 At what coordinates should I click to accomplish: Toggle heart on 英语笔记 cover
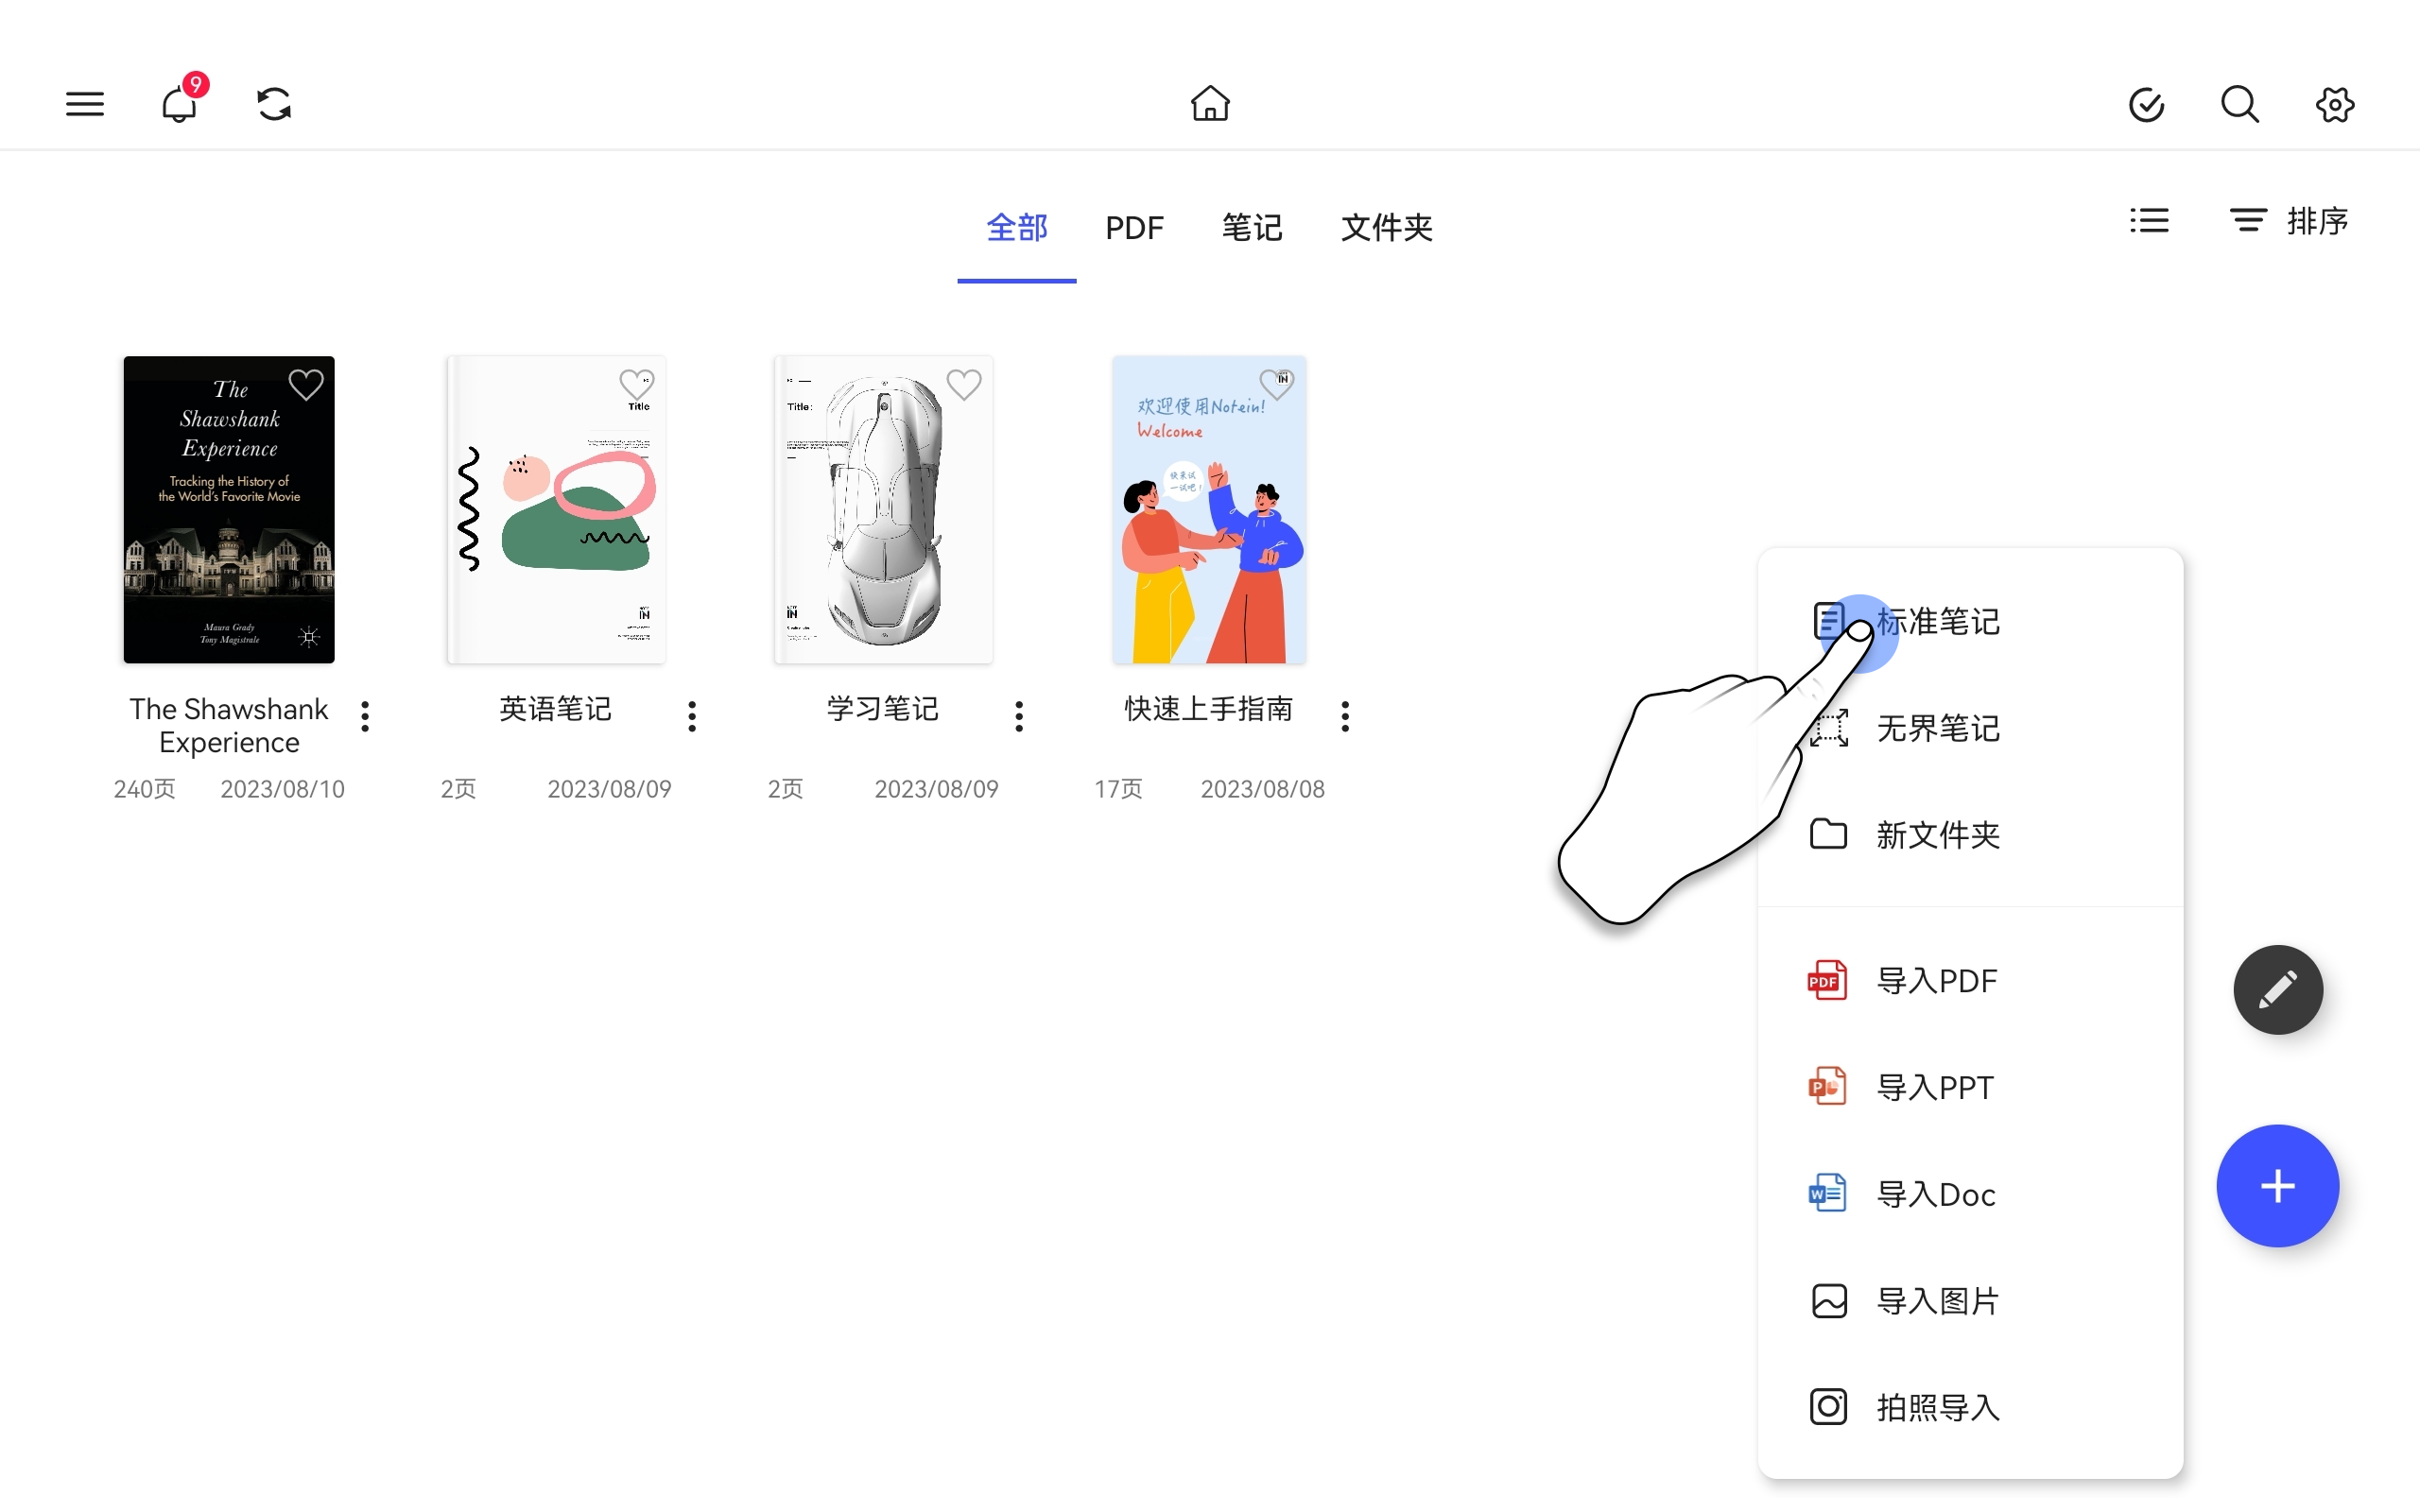pyautogui.click(x=636, y=385)
